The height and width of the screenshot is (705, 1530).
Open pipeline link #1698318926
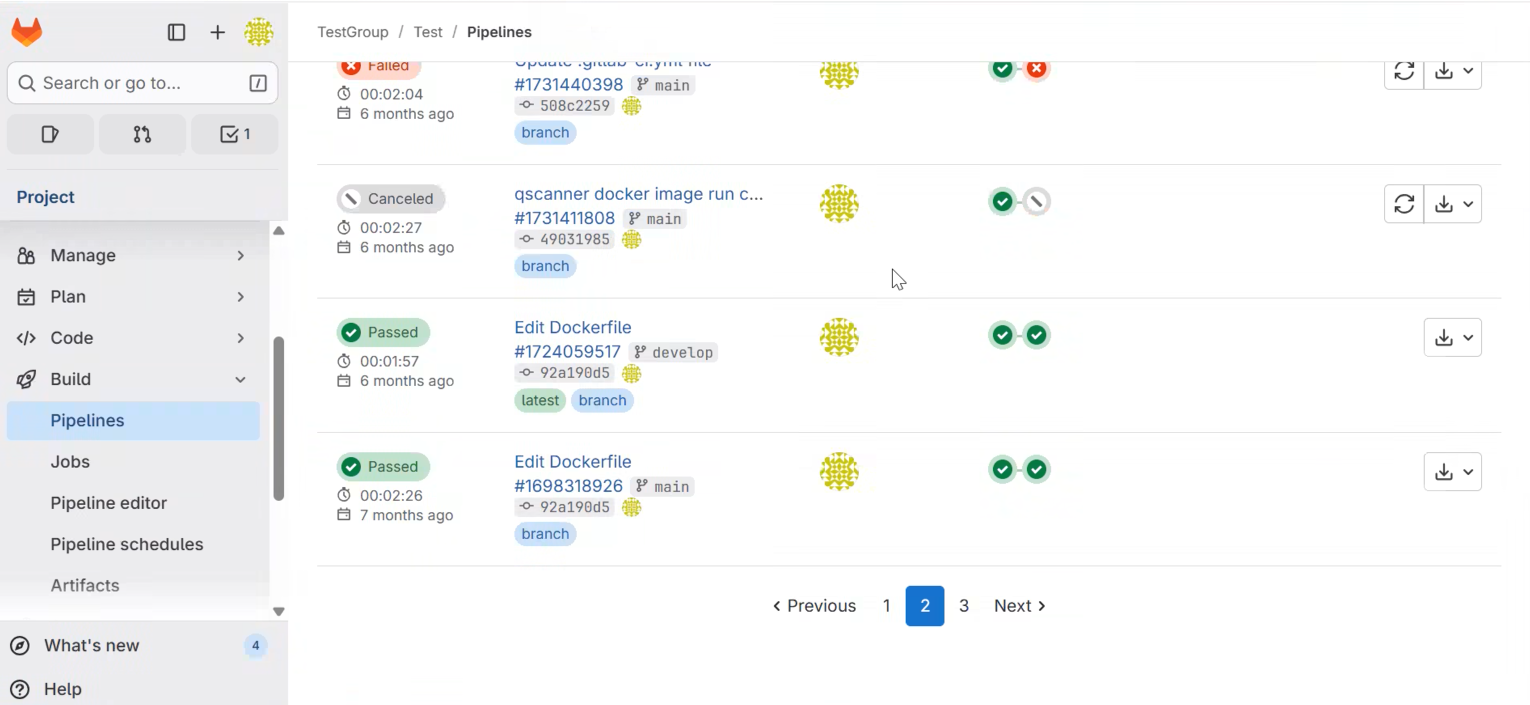569,486
